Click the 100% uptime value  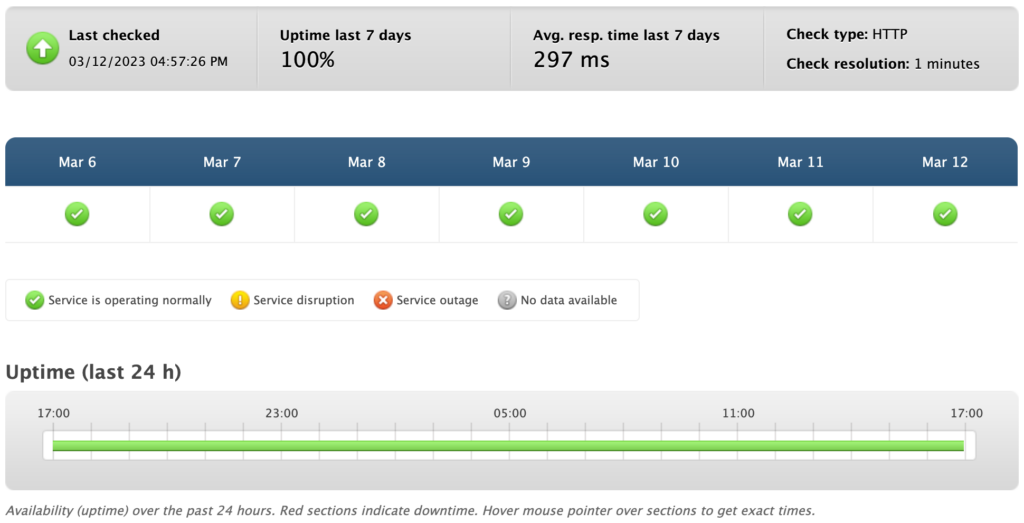click(307, 60)
